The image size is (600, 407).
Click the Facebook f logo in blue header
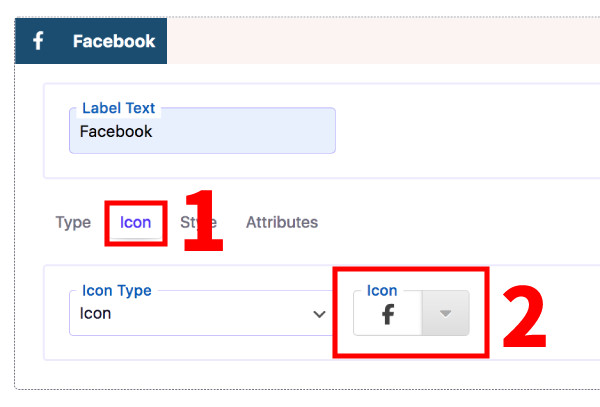coord(38,41)
